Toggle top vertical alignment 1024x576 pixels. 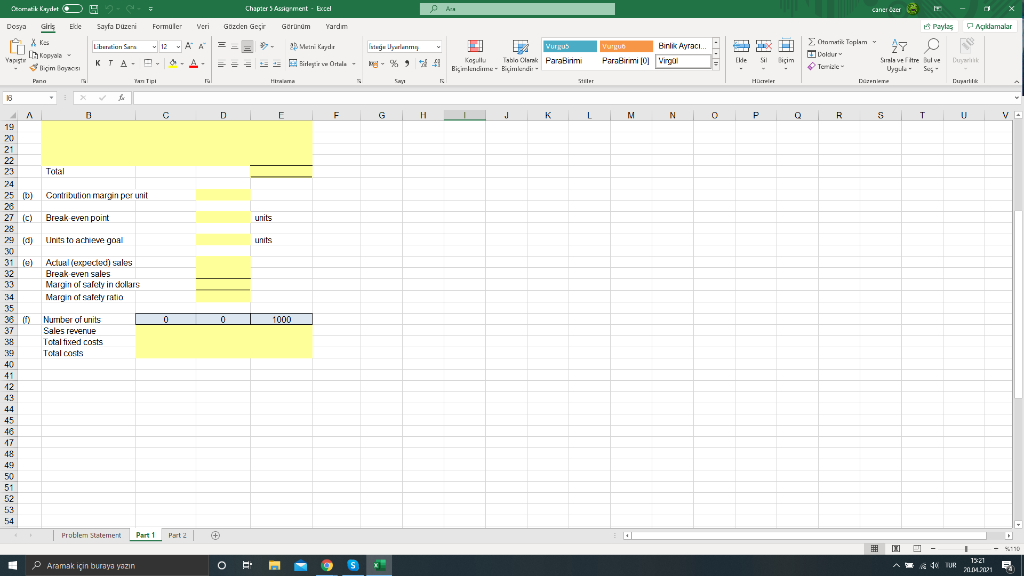pos(222,46)
